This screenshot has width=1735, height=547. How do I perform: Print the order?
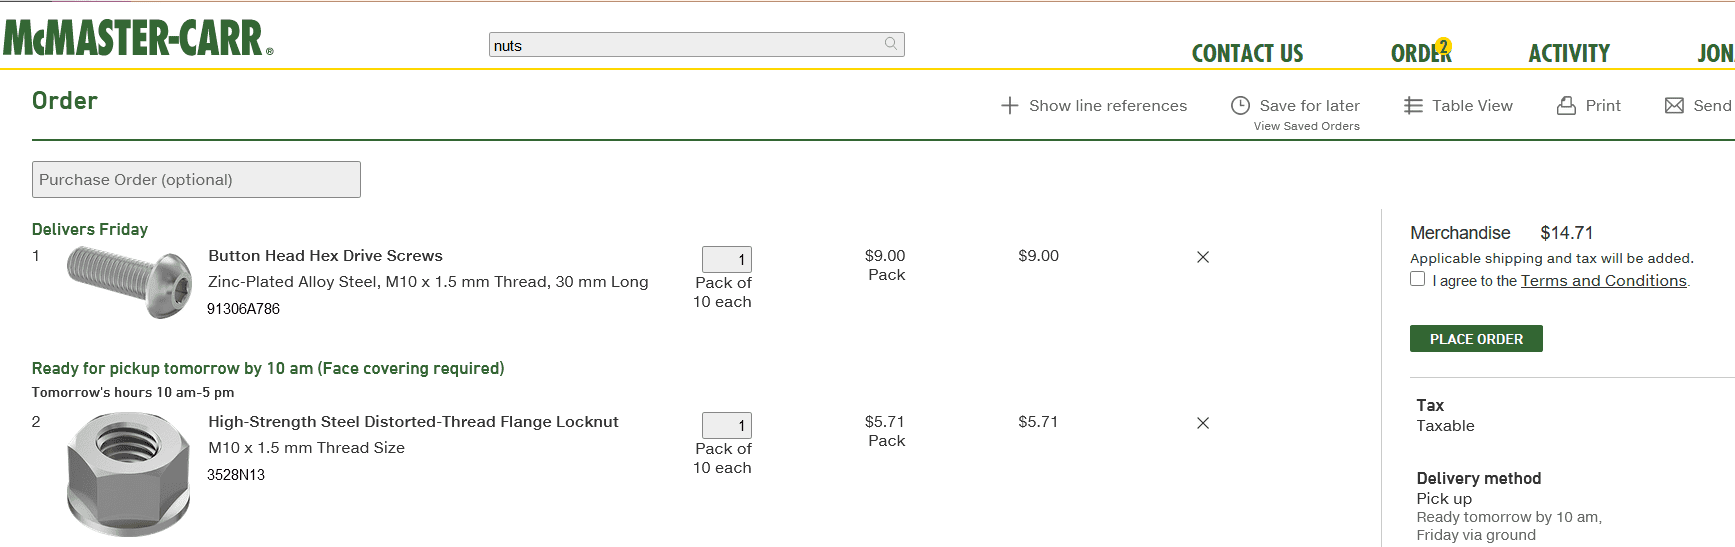coord(1603,106)
